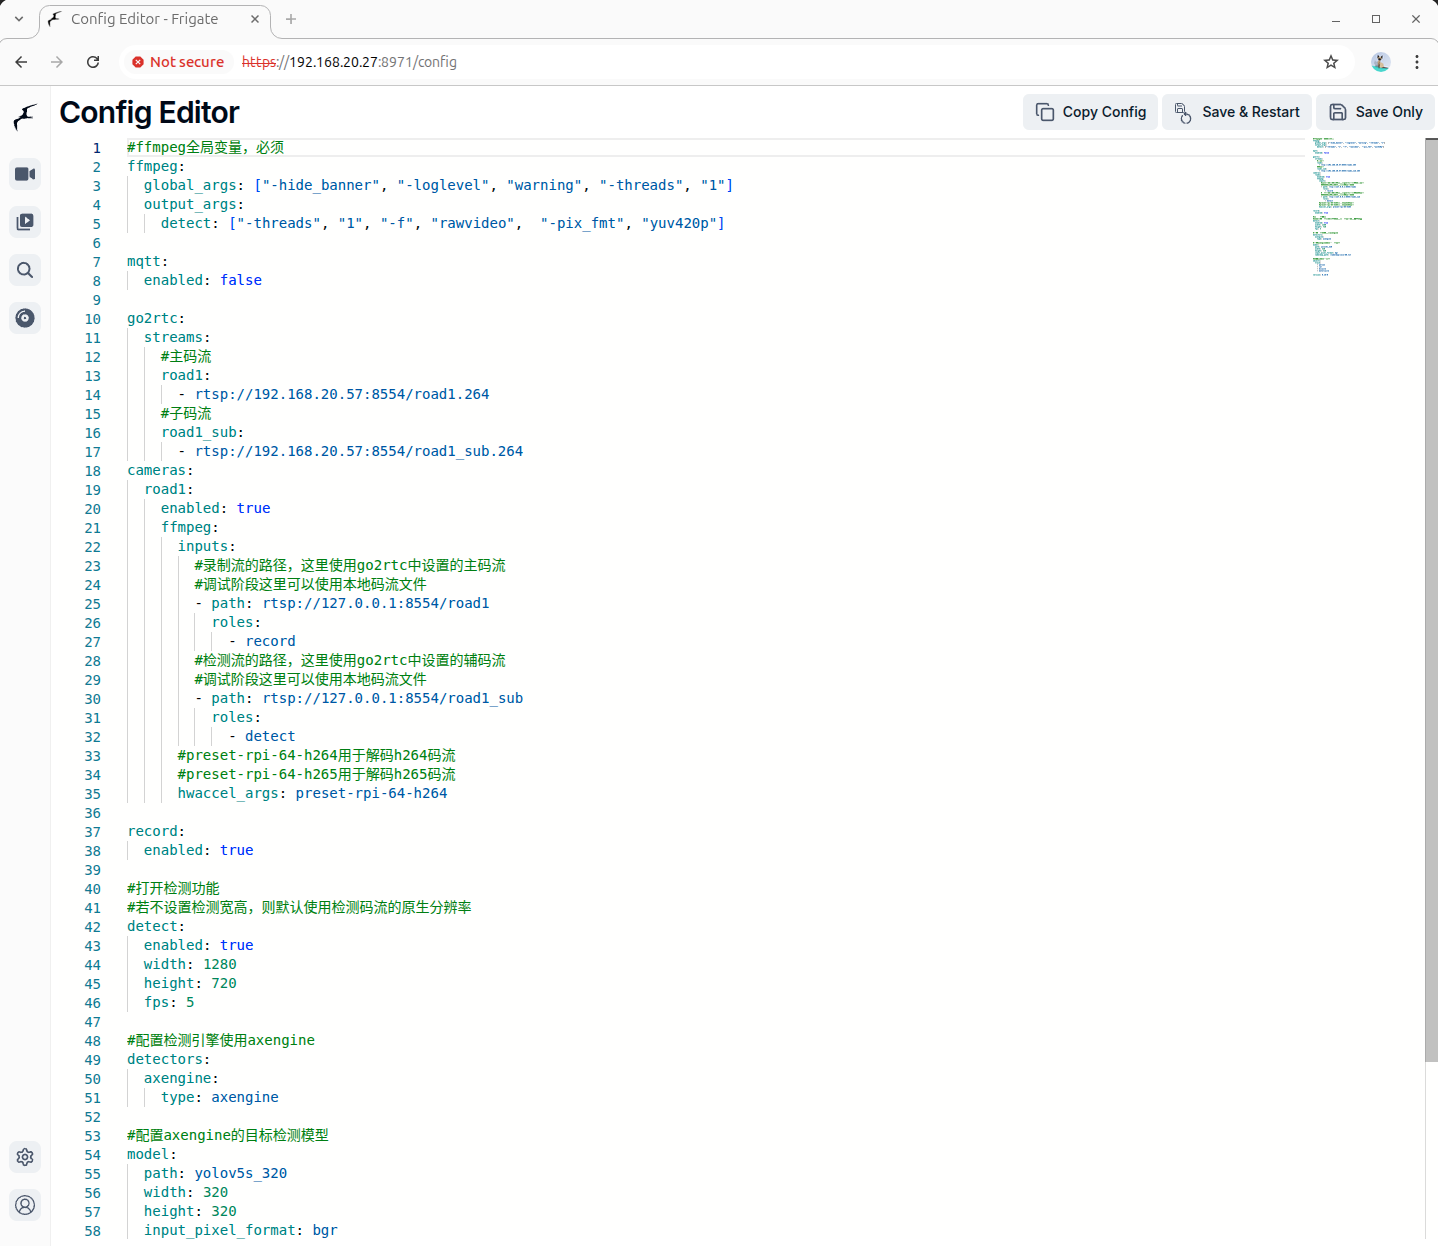Click the Copy Config button
This screenshot has height=1246, width=1438.
pos(1090,112)
